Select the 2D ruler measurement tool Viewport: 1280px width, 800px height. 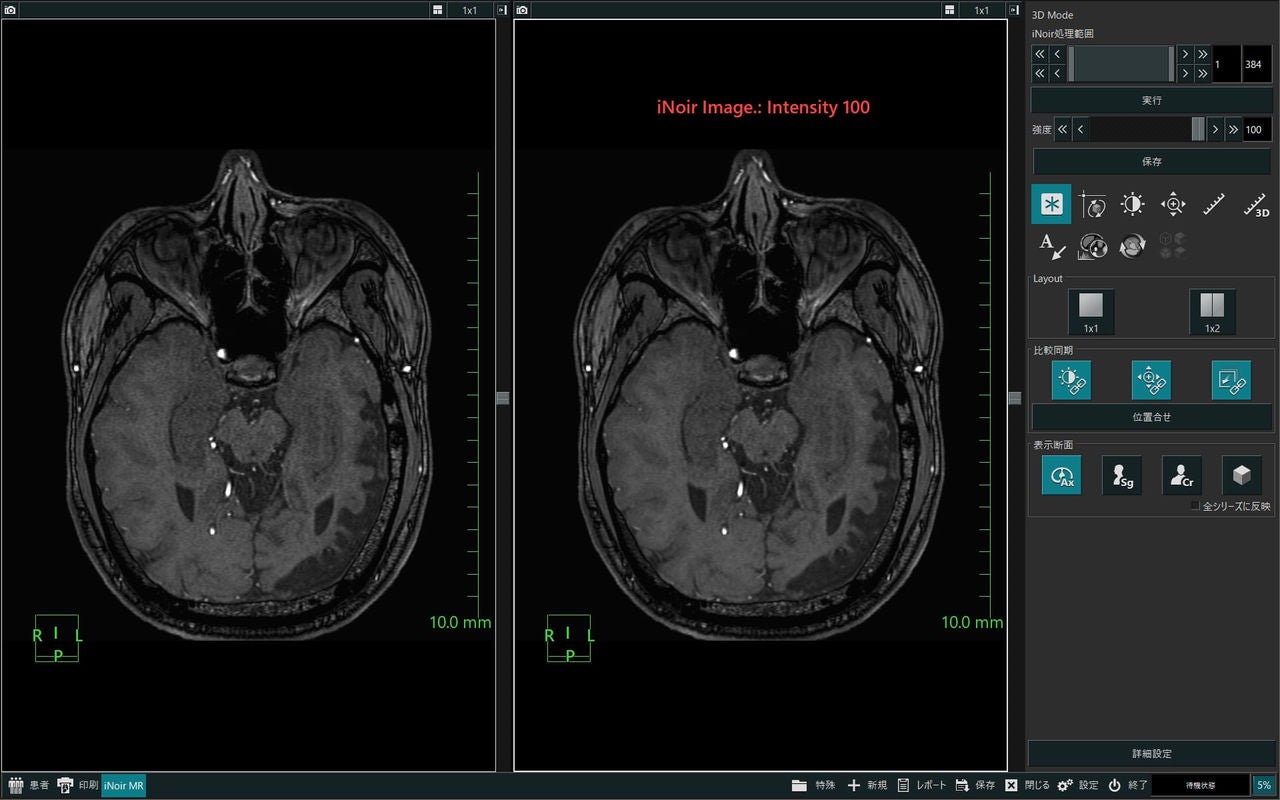point(1213,204)
